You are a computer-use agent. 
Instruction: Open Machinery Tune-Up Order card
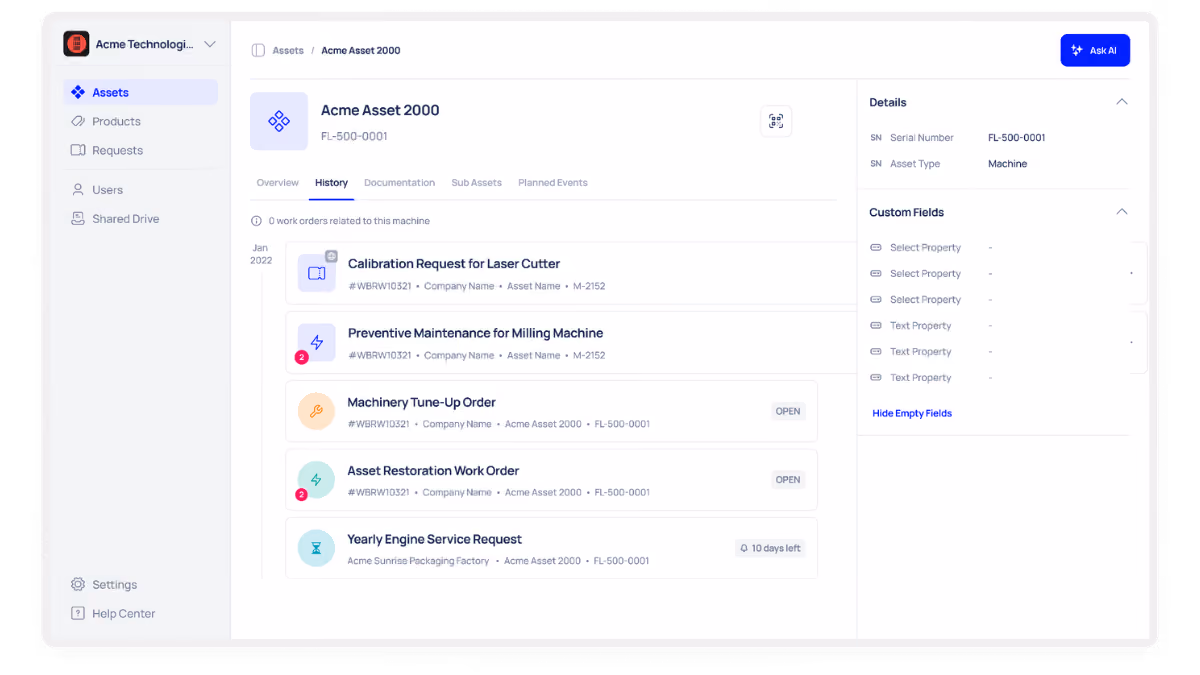pos(551,411)
